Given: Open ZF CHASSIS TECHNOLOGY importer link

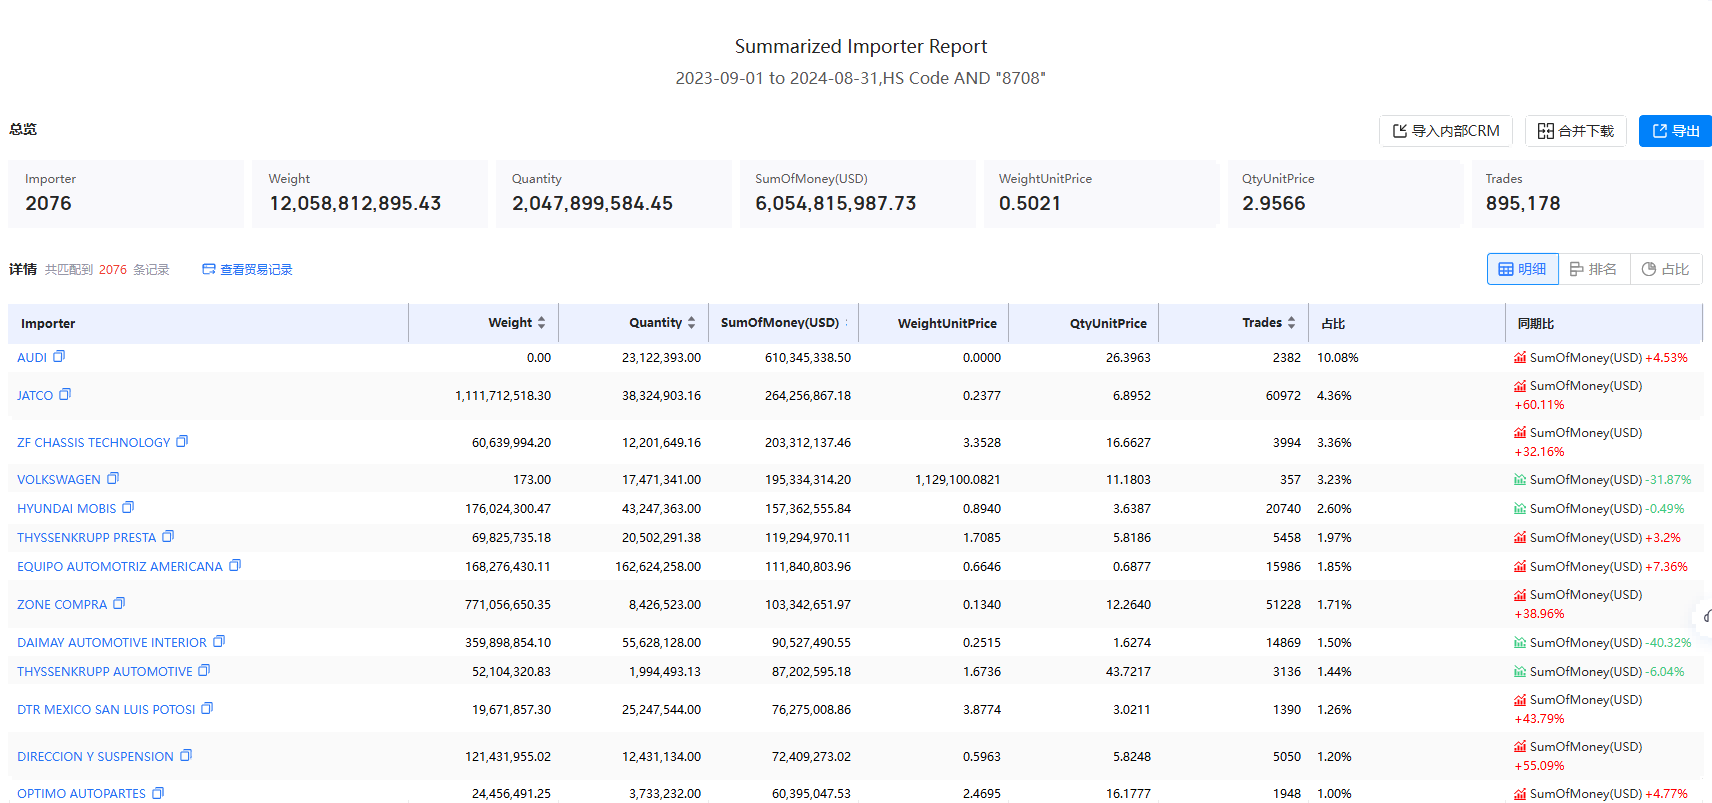Looking at the screenshot, I should pyautogui.click(x=94, y=443).
